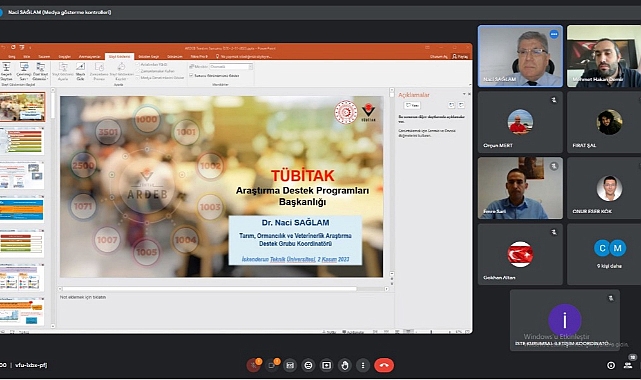Click Set Up Slide Show icon

pos(63,71)
